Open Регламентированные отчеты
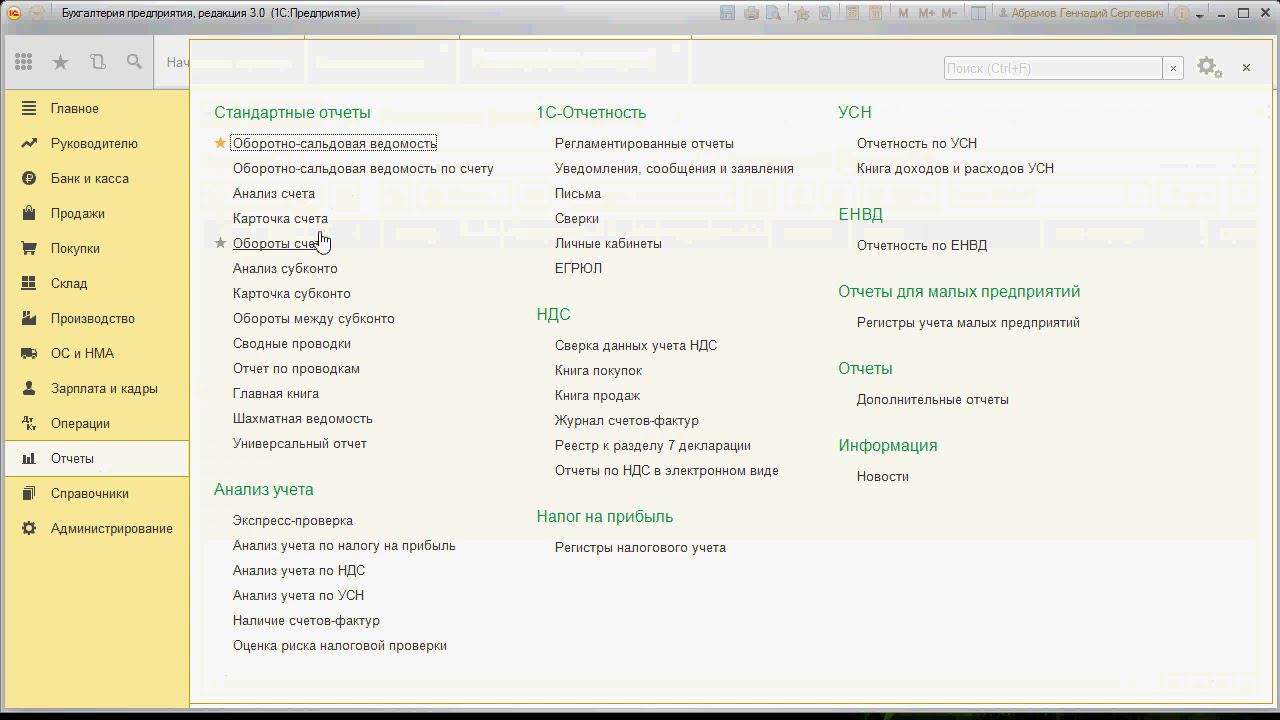The height and width of the screenshot is (720, 1280). coord(644,143)
